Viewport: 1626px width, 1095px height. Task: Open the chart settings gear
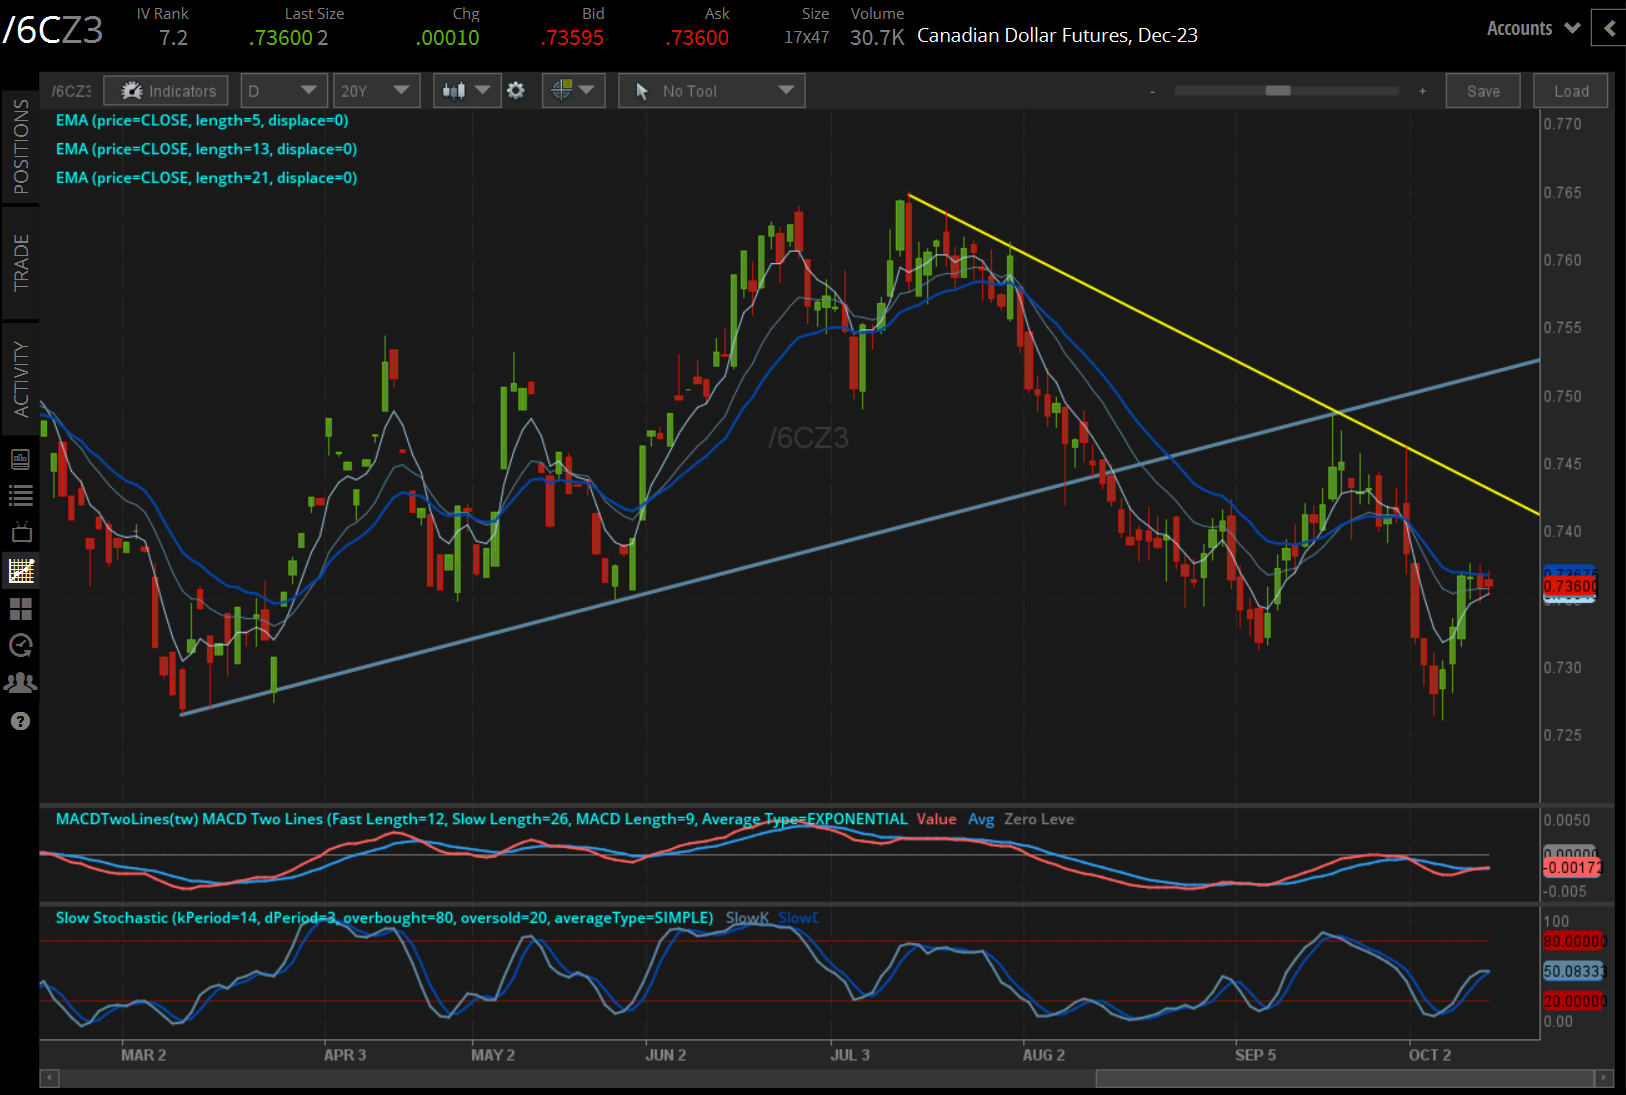[516, 91]
